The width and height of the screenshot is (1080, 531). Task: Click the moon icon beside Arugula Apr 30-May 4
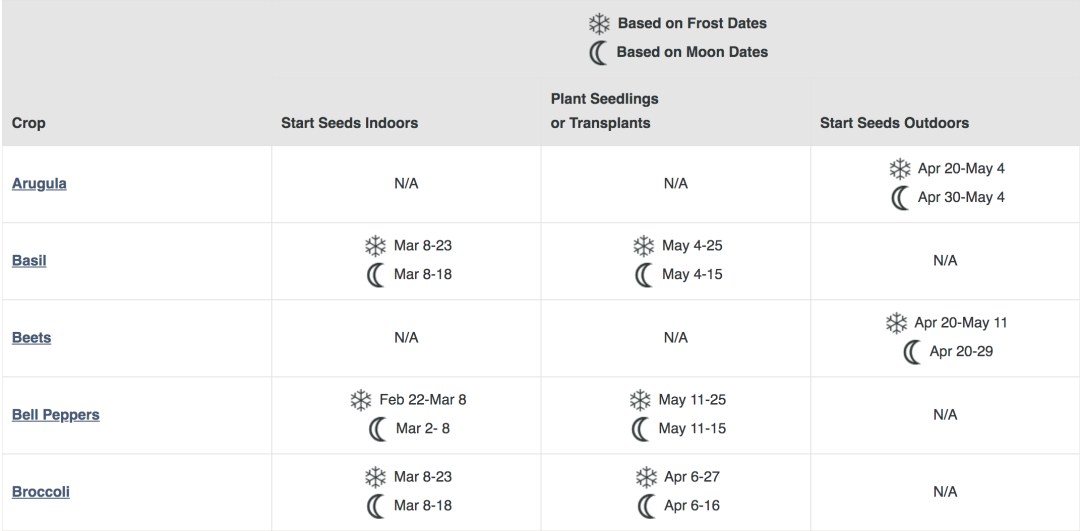coord(900,197)
